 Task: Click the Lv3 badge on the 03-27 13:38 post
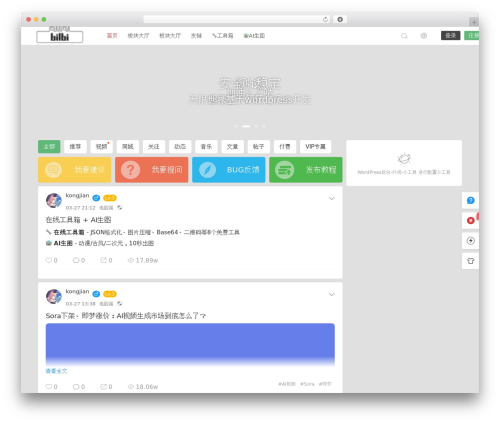(x=110, y=294)
